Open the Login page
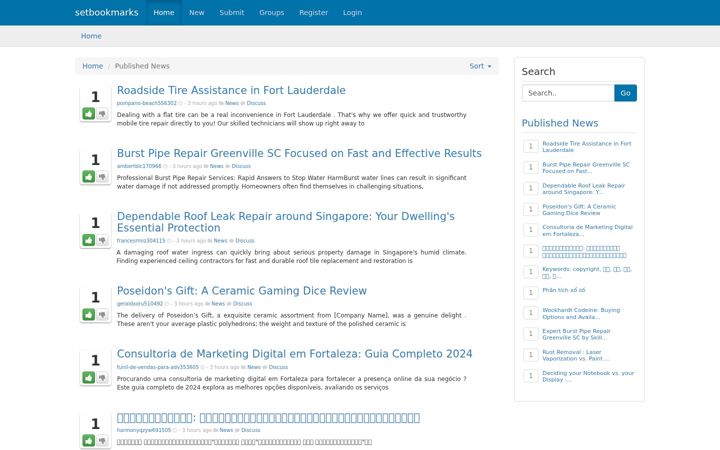 pyautogui.click(x=352, y=12)
